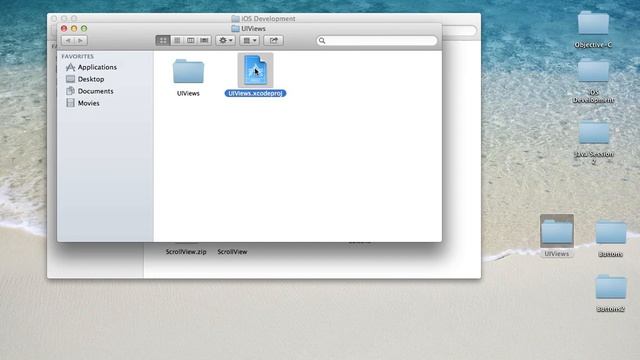Image resolution: width=640 pixels, height=360 pixels.
Task: Click the FAVORITES sidebar heading
Action: 78,56
